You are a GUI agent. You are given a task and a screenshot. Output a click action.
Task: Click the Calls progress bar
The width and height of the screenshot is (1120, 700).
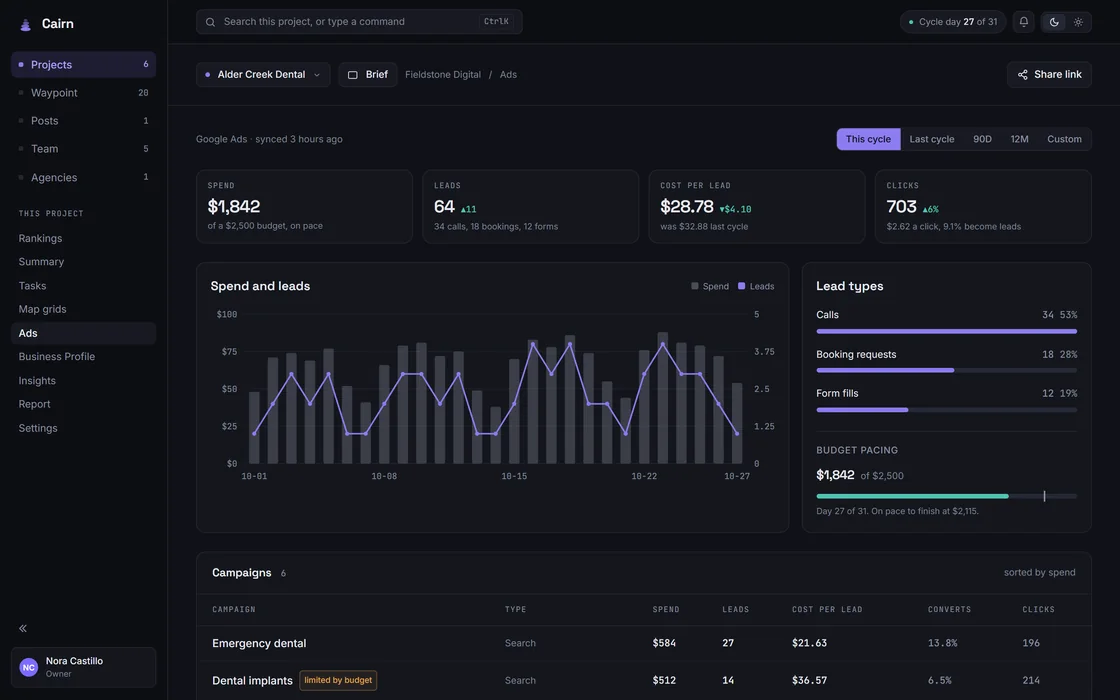pos(946,331)
